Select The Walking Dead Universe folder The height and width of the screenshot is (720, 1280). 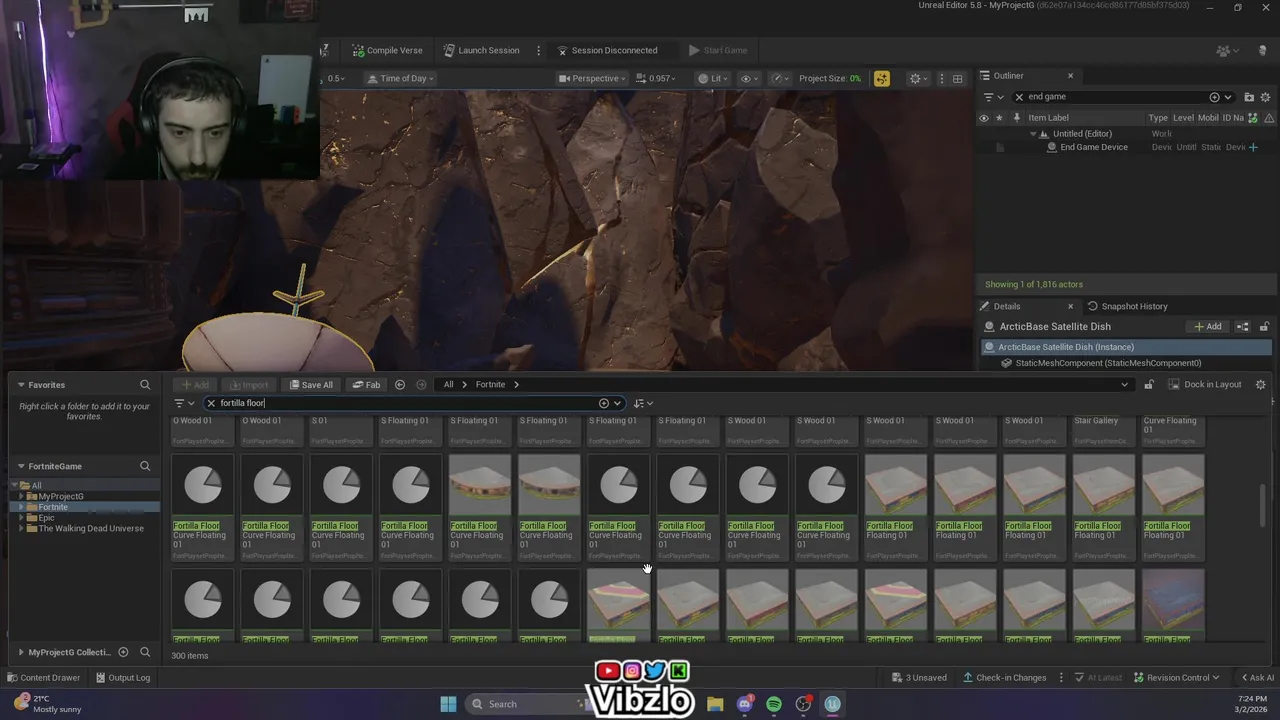pyautogui.click(x=90, y=529)
